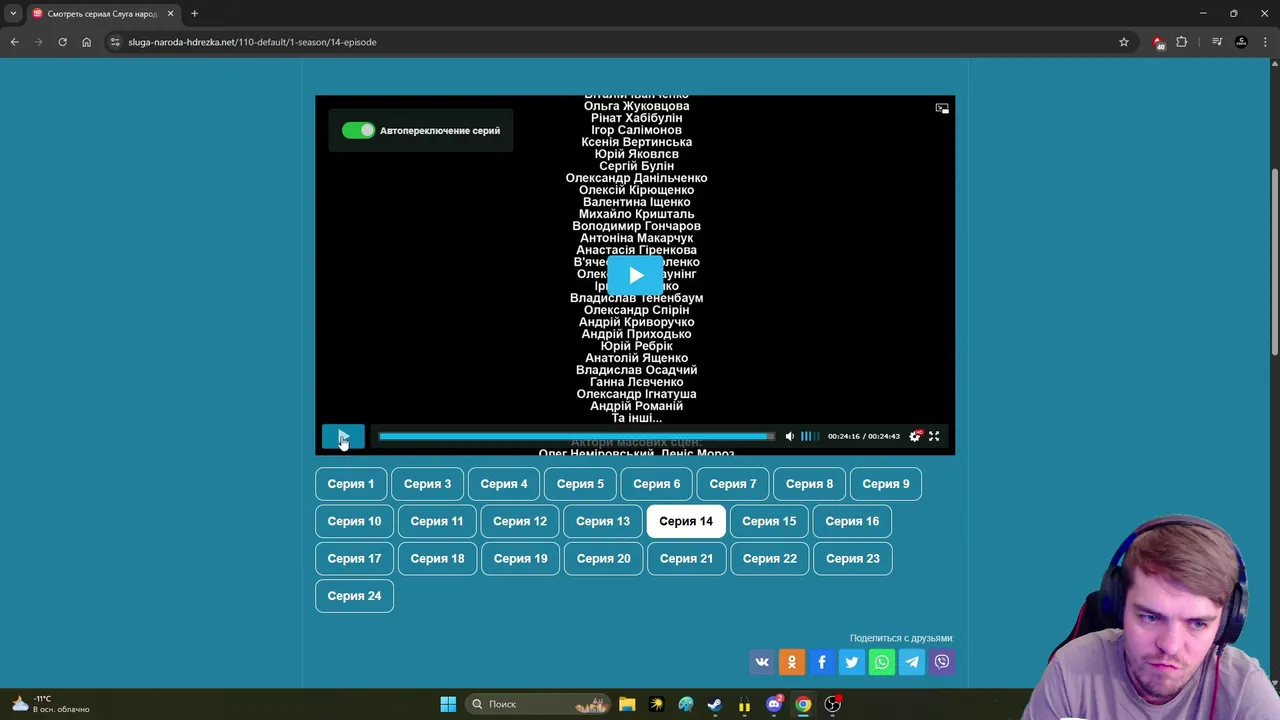The height and width of the screenshot is (720, 1280).
Task: Select Серия 20
Action: [603, 558]
